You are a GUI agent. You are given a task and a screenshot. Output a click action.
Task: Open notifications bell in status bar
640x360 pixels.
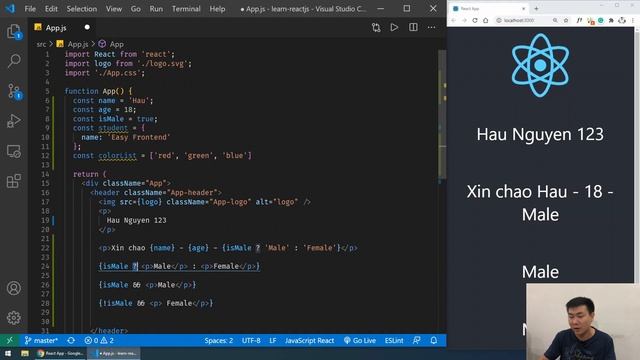point(433,340)
